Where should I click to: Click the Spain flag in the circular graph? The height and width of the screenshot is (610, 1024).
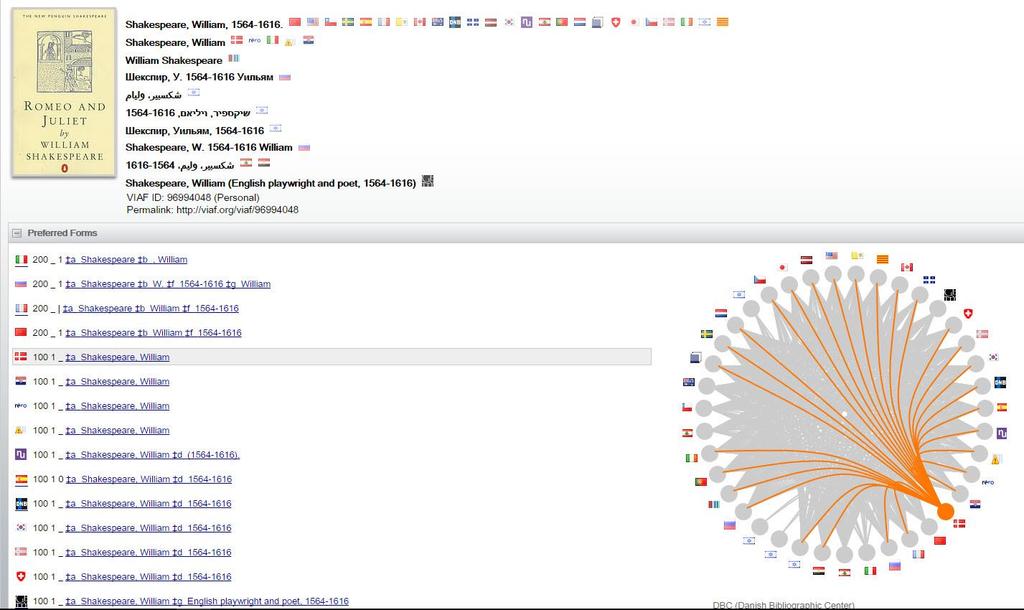[x=1001, y=407]
